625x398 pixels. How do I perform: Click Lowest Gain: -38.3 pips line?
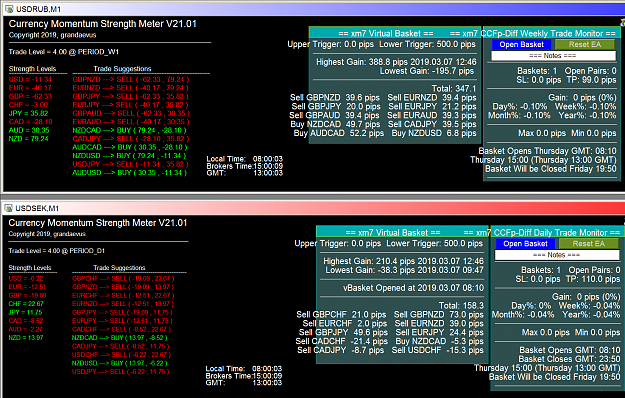404,270
